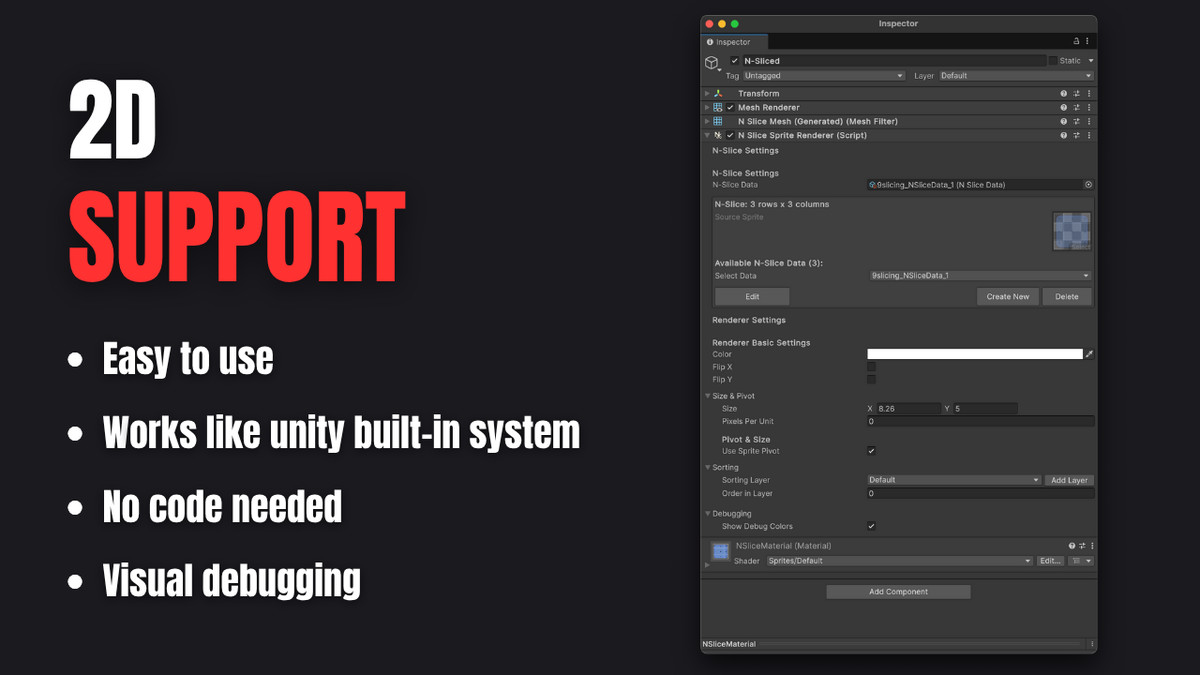Enable the Flip Y checkbox
The width and height of the screenshot is (1200, 675).
871,379
